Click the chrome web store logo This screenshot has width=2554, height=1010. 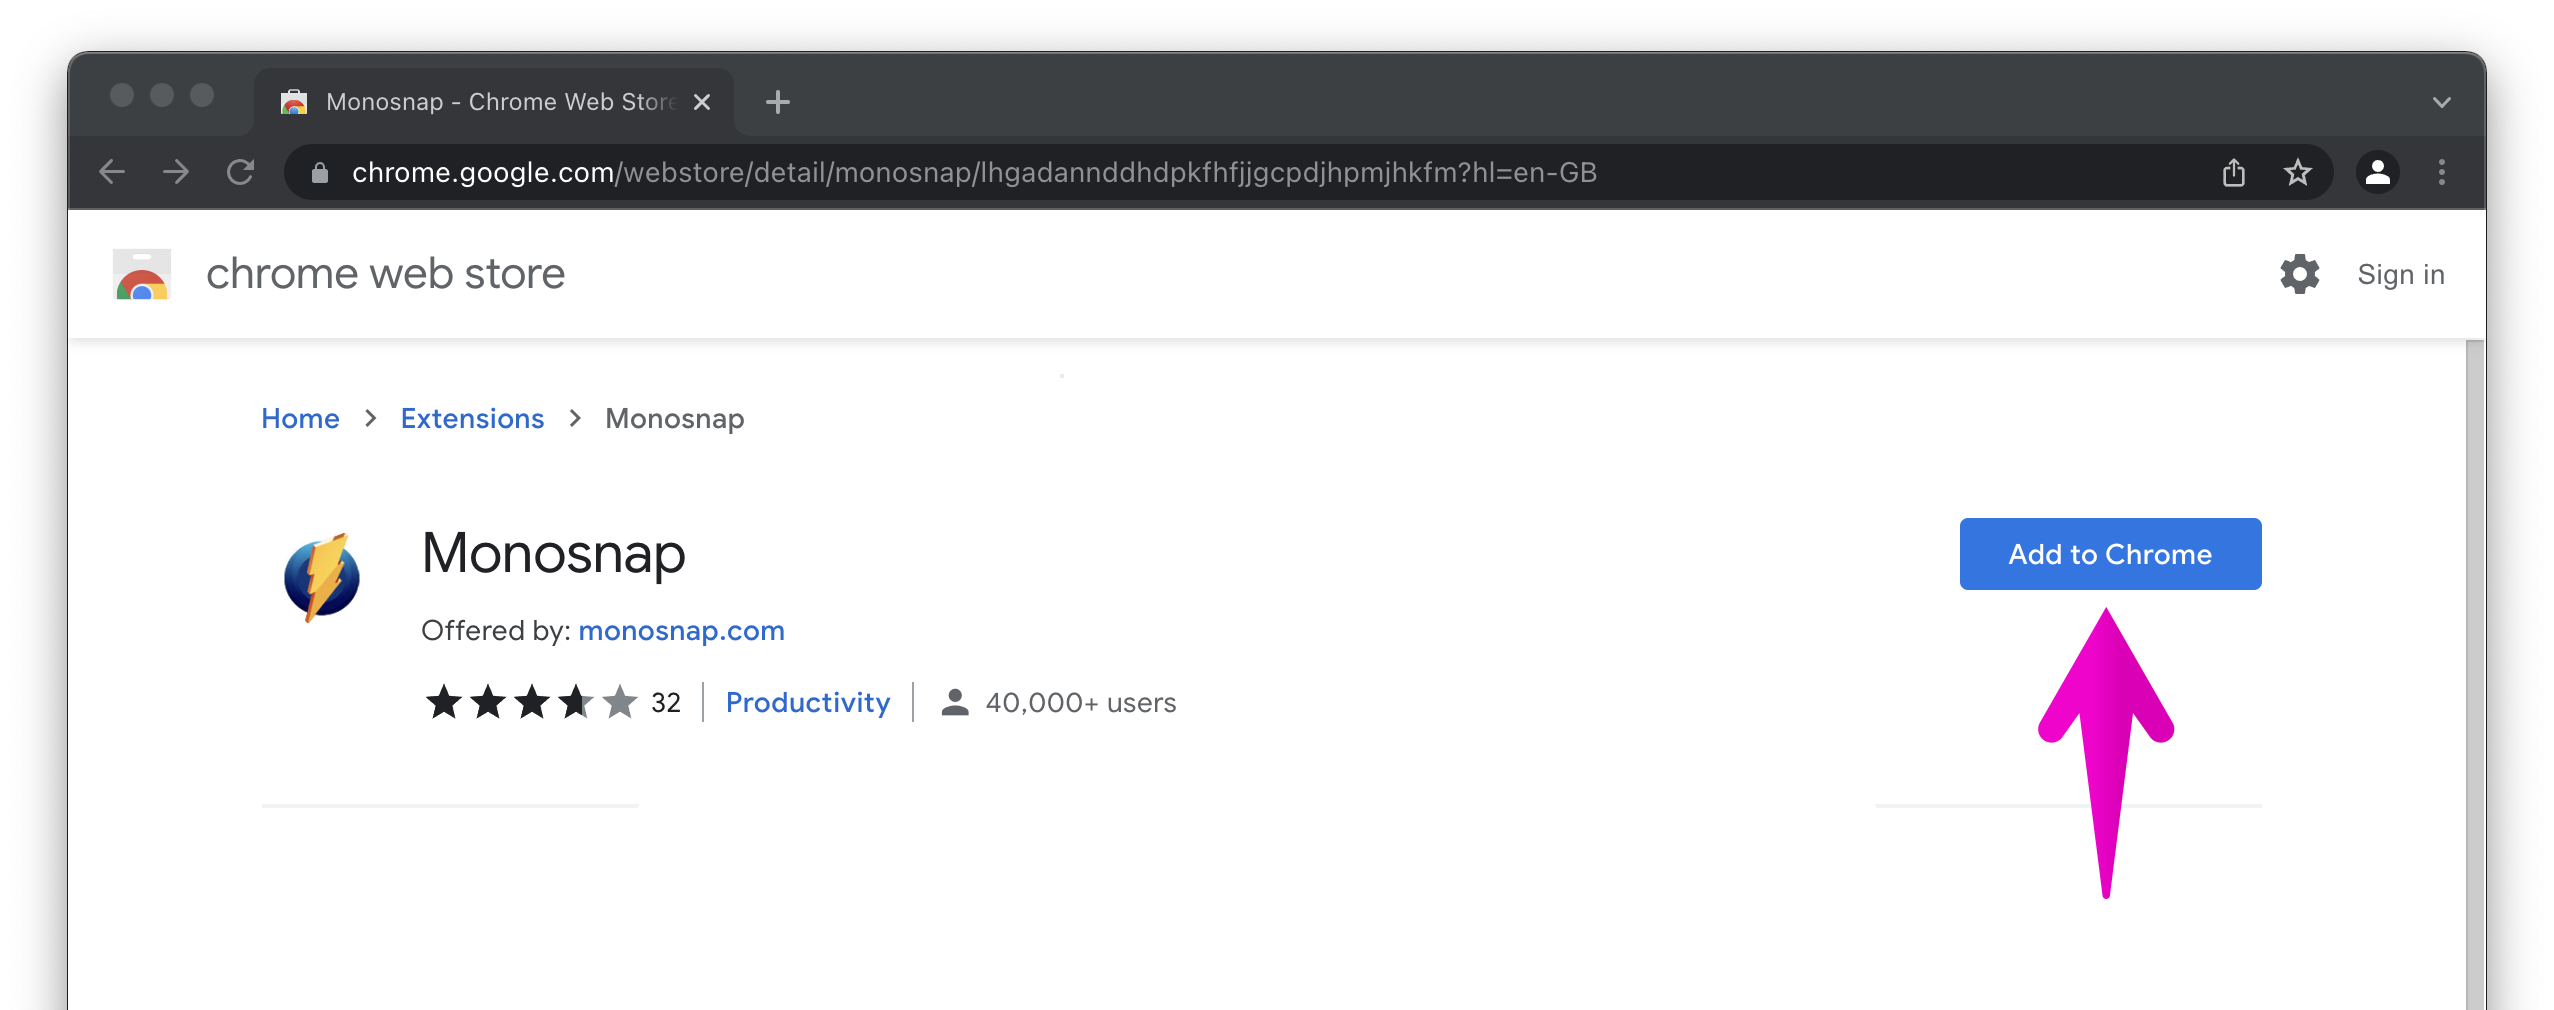point(142,274)
